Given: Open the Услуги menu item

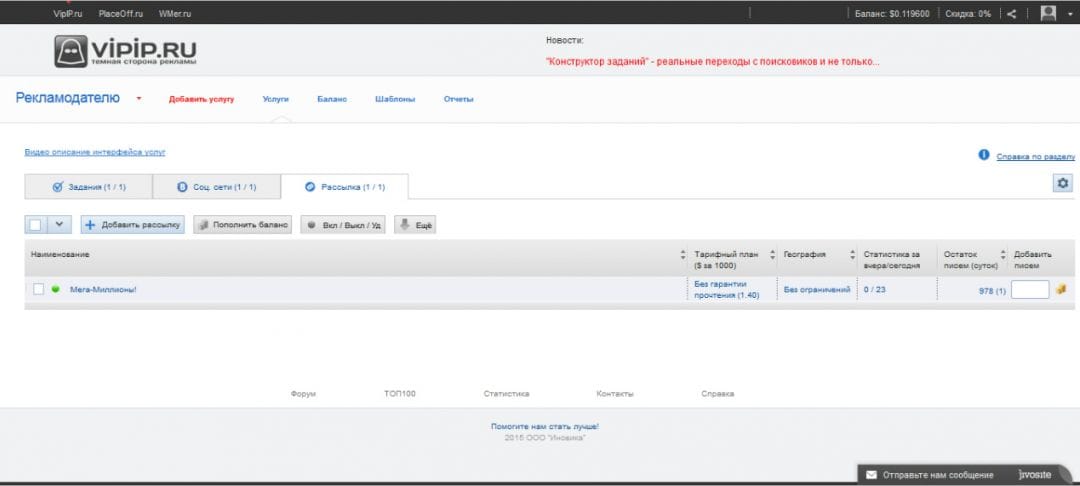Looking at the screenshot, I should (276, 99).
